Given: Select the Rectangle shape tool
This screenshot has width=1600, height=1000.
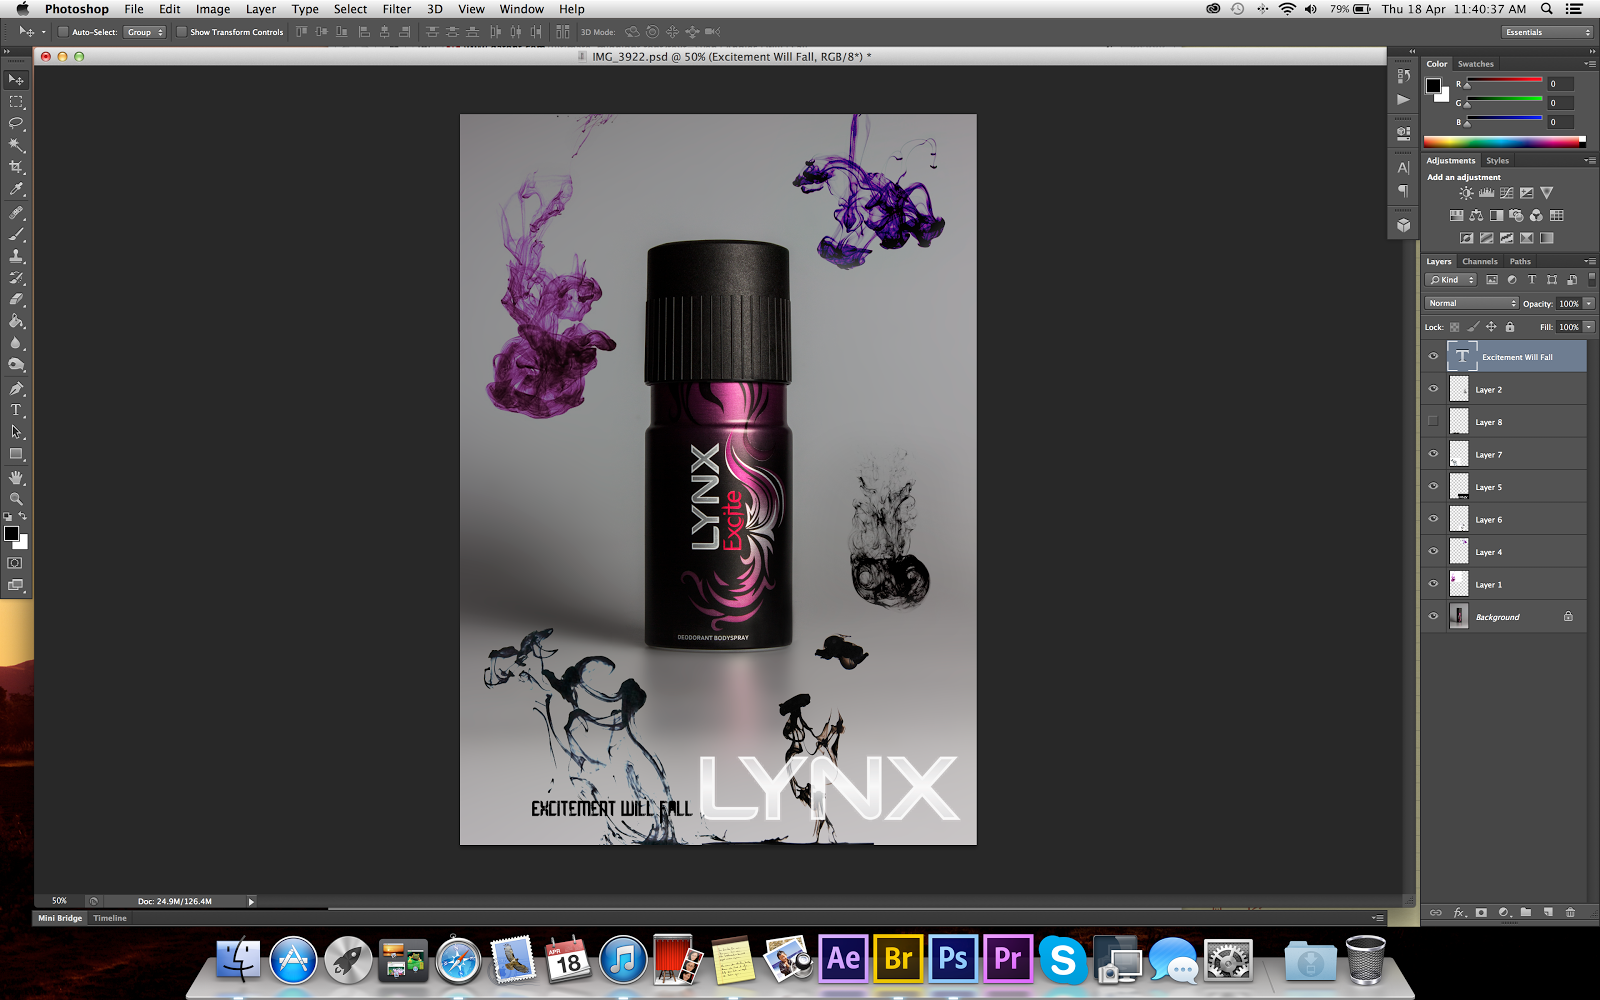Looking at the screenshot, I should point(16,454).
